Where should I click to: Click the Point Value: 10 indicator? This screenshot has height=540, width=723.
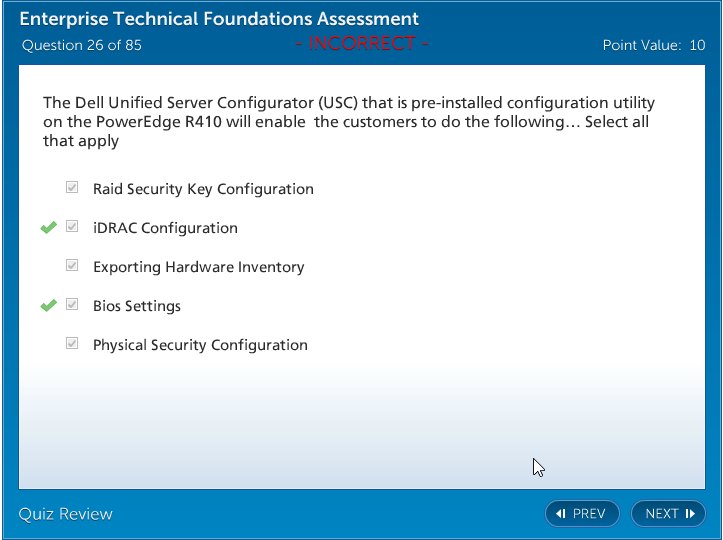654,45
